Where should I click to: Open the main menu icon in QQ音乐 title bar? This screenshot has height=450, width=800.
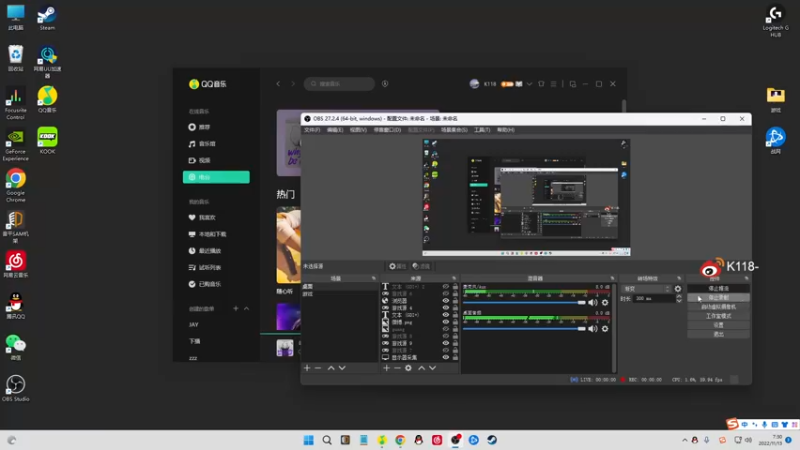[x=554, y=84]
